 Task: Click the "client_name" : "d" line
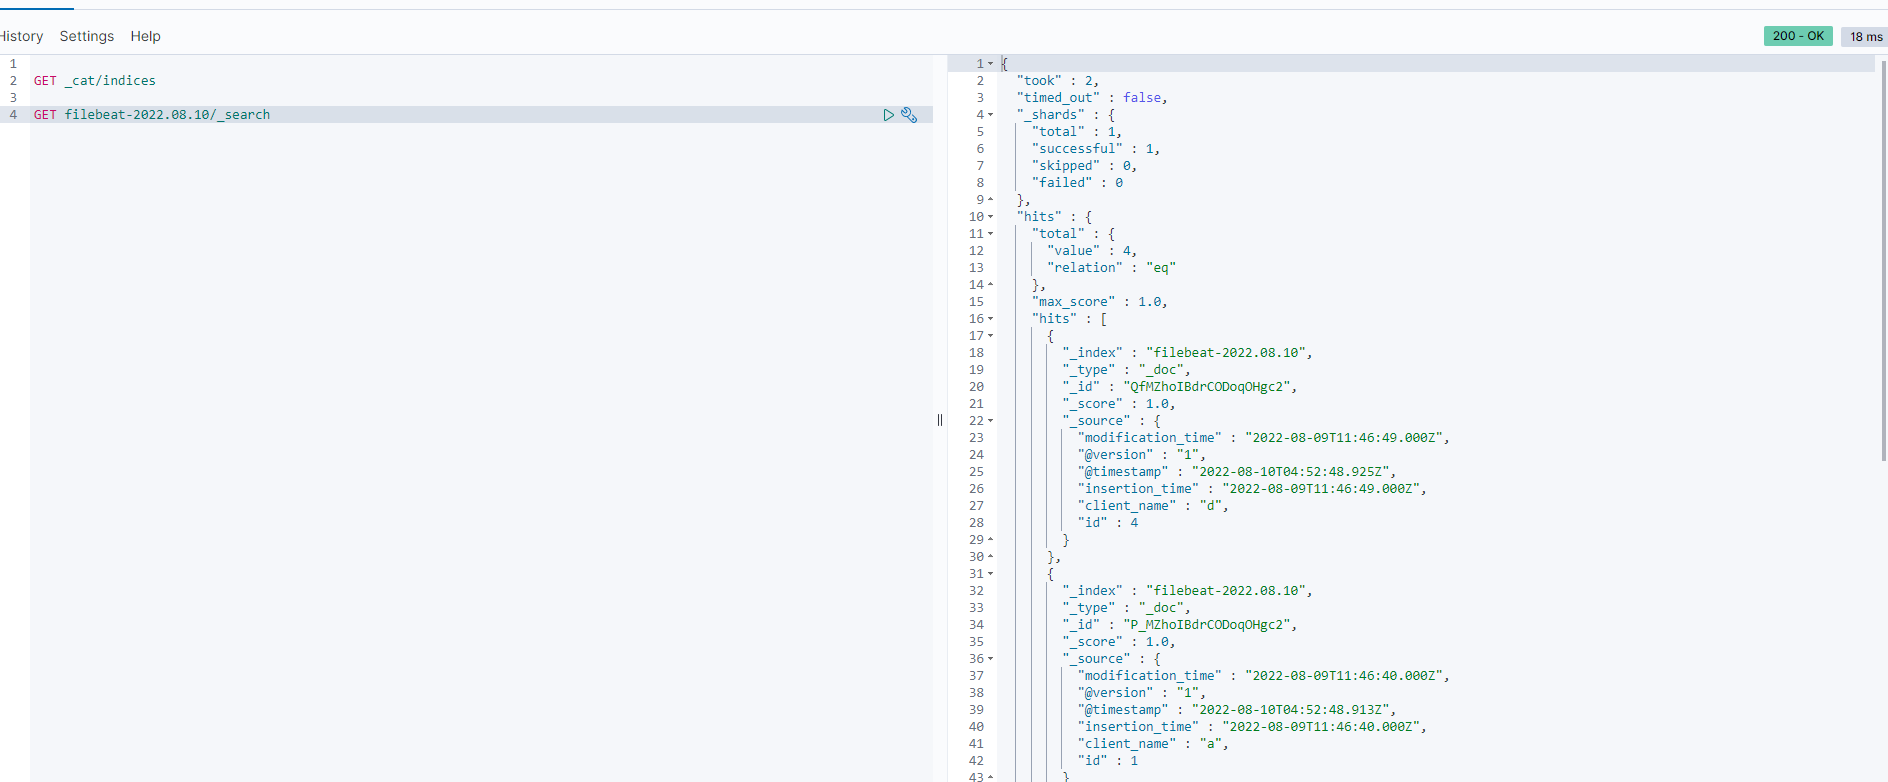click(1153, 506)
